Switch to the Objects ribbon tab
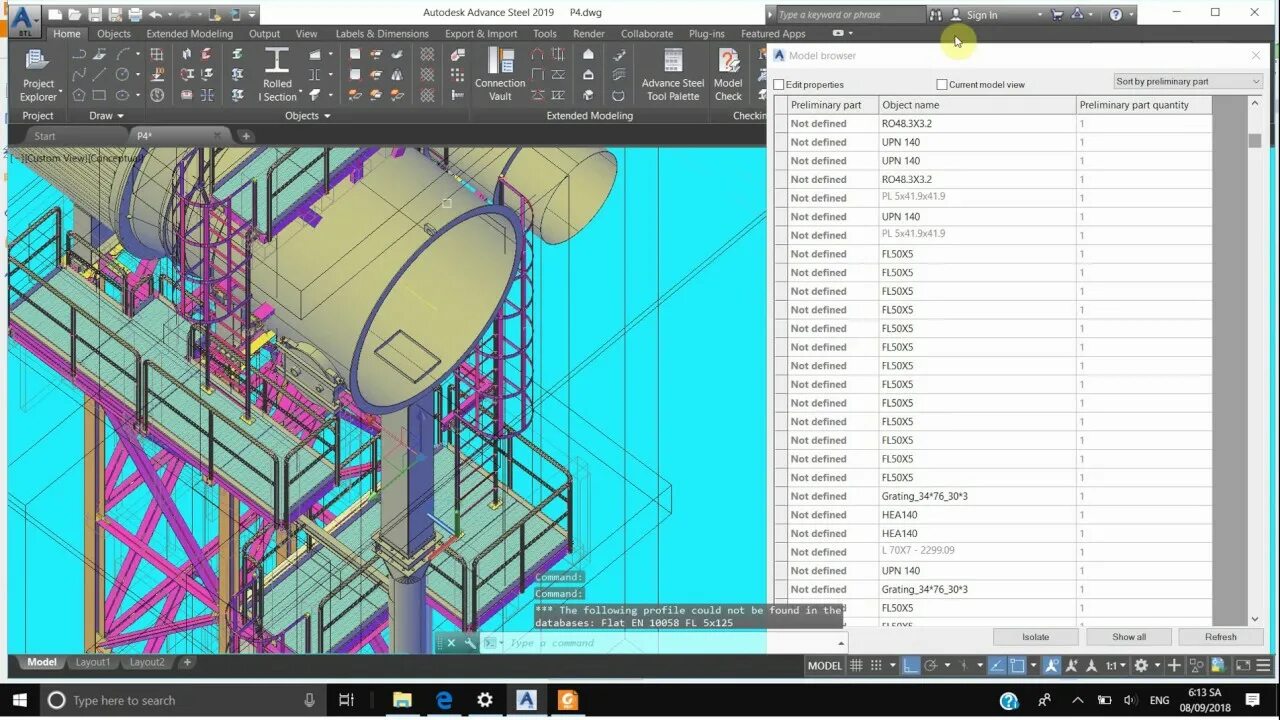This screenshot has width=1280, height=720. (114, 34)
